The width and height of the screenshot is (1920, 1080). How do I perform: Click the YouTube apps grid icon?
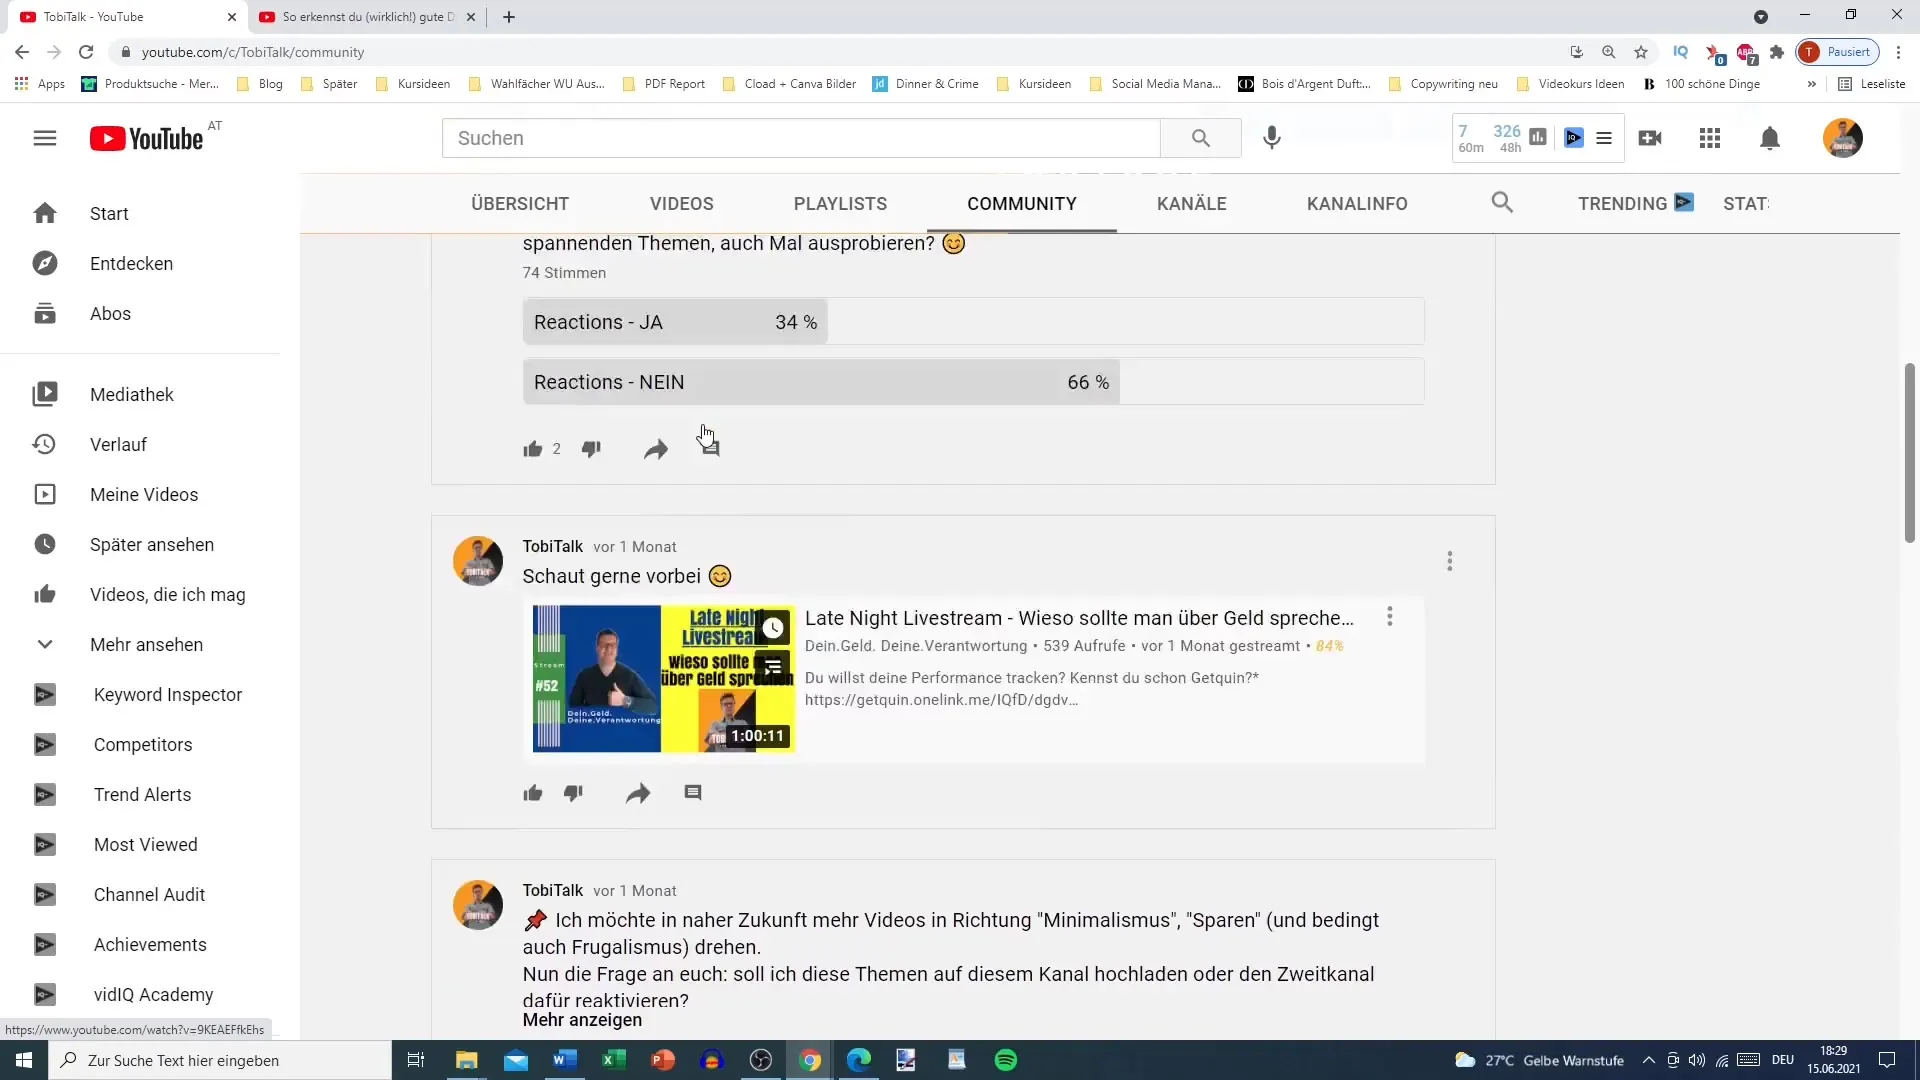pyautogui.click(x=1710, y=137)
